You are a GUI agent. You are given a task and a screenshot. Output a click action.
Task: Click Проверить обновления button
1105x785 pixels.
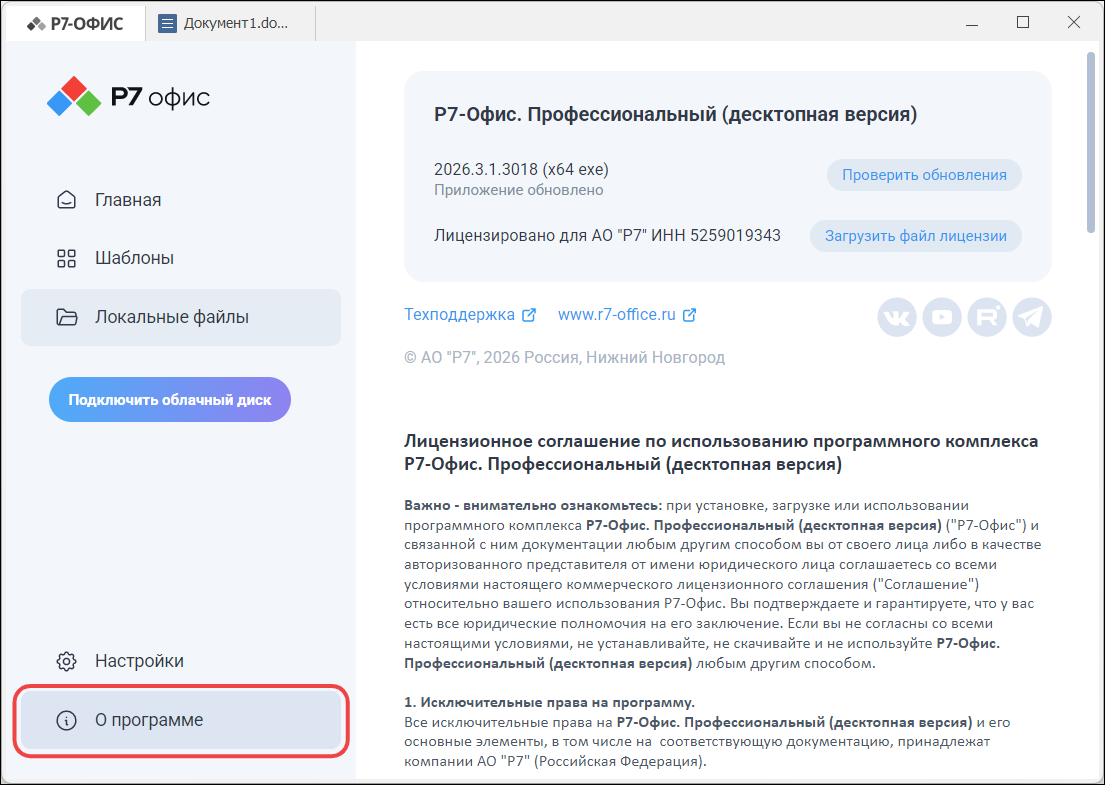click(x=924, y=175)
